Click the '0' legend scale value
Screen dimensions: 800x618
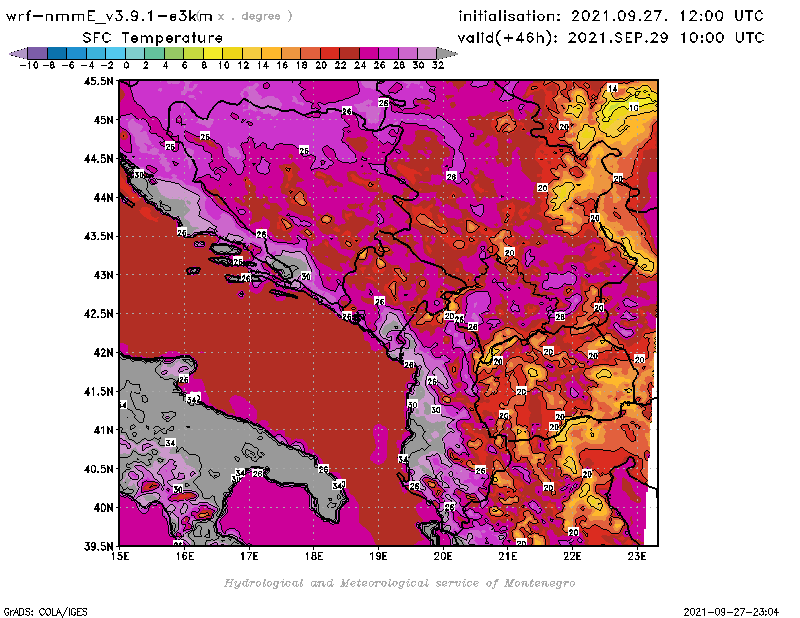127,65
